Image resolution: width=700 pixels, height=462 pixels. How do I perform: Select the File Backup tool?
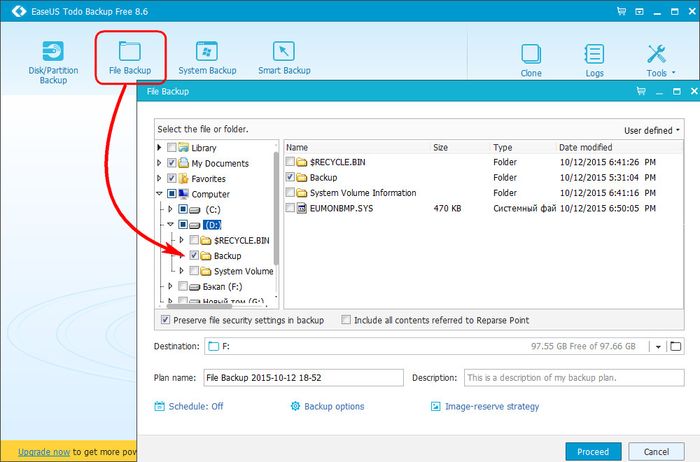130,58
